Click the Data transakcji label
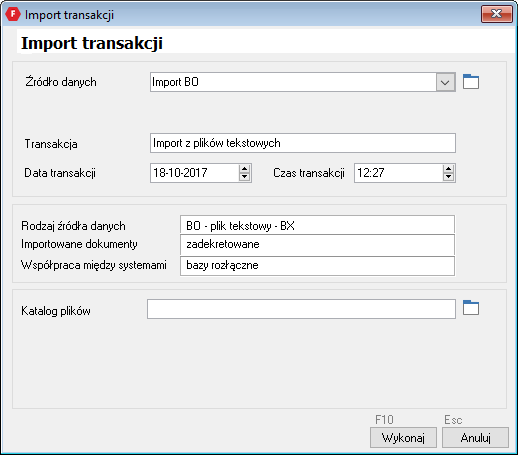Viewport: 518px width, 455px height. pyautogui.click(x=60, y=173)
